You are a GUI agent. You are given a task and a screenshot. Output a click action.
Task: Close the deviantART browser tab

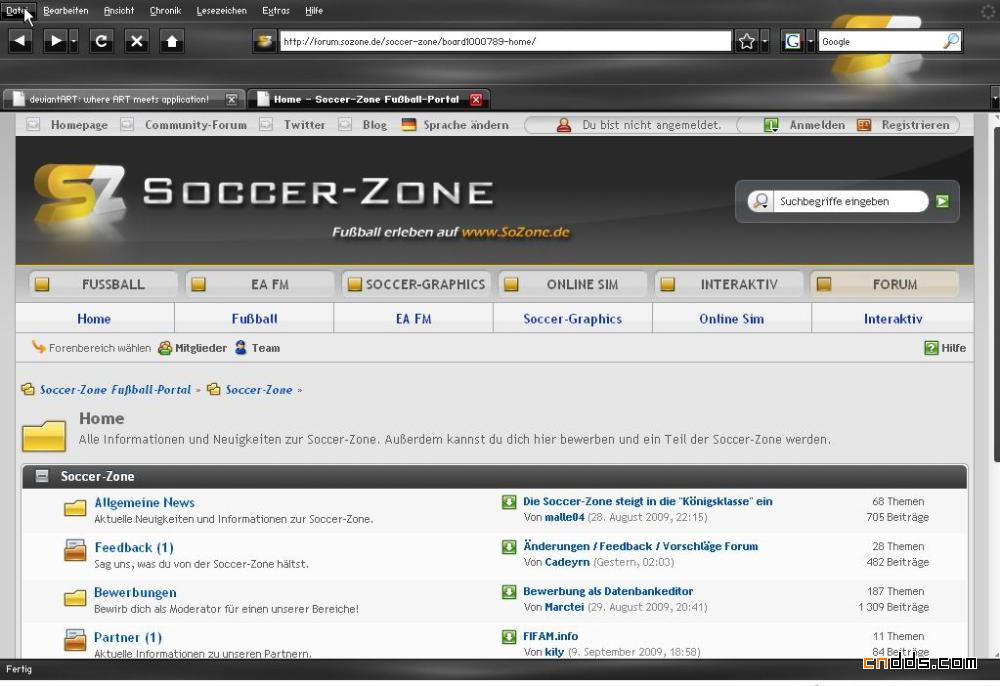tap(232, 99)
